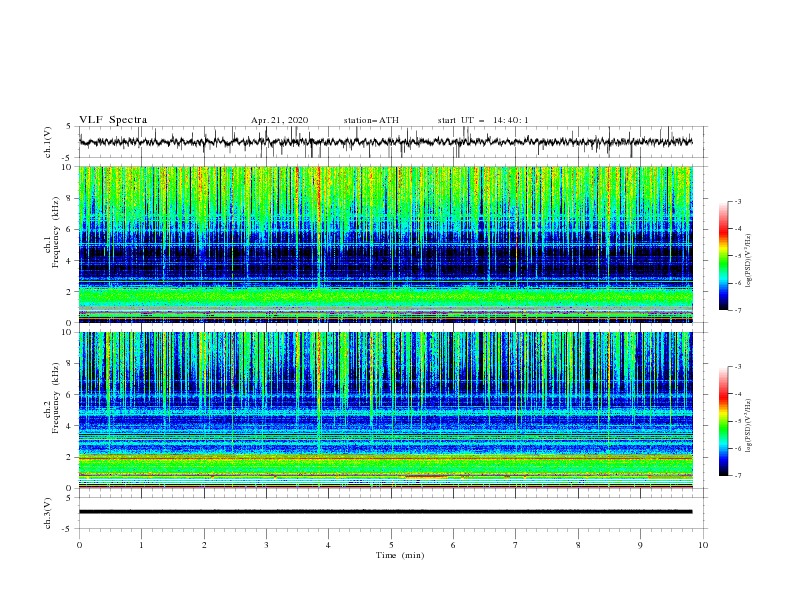The height and width of the screenshot is (612, 792).
Task: Click time axis tick label "3"
Action: [x=266, y=545]
